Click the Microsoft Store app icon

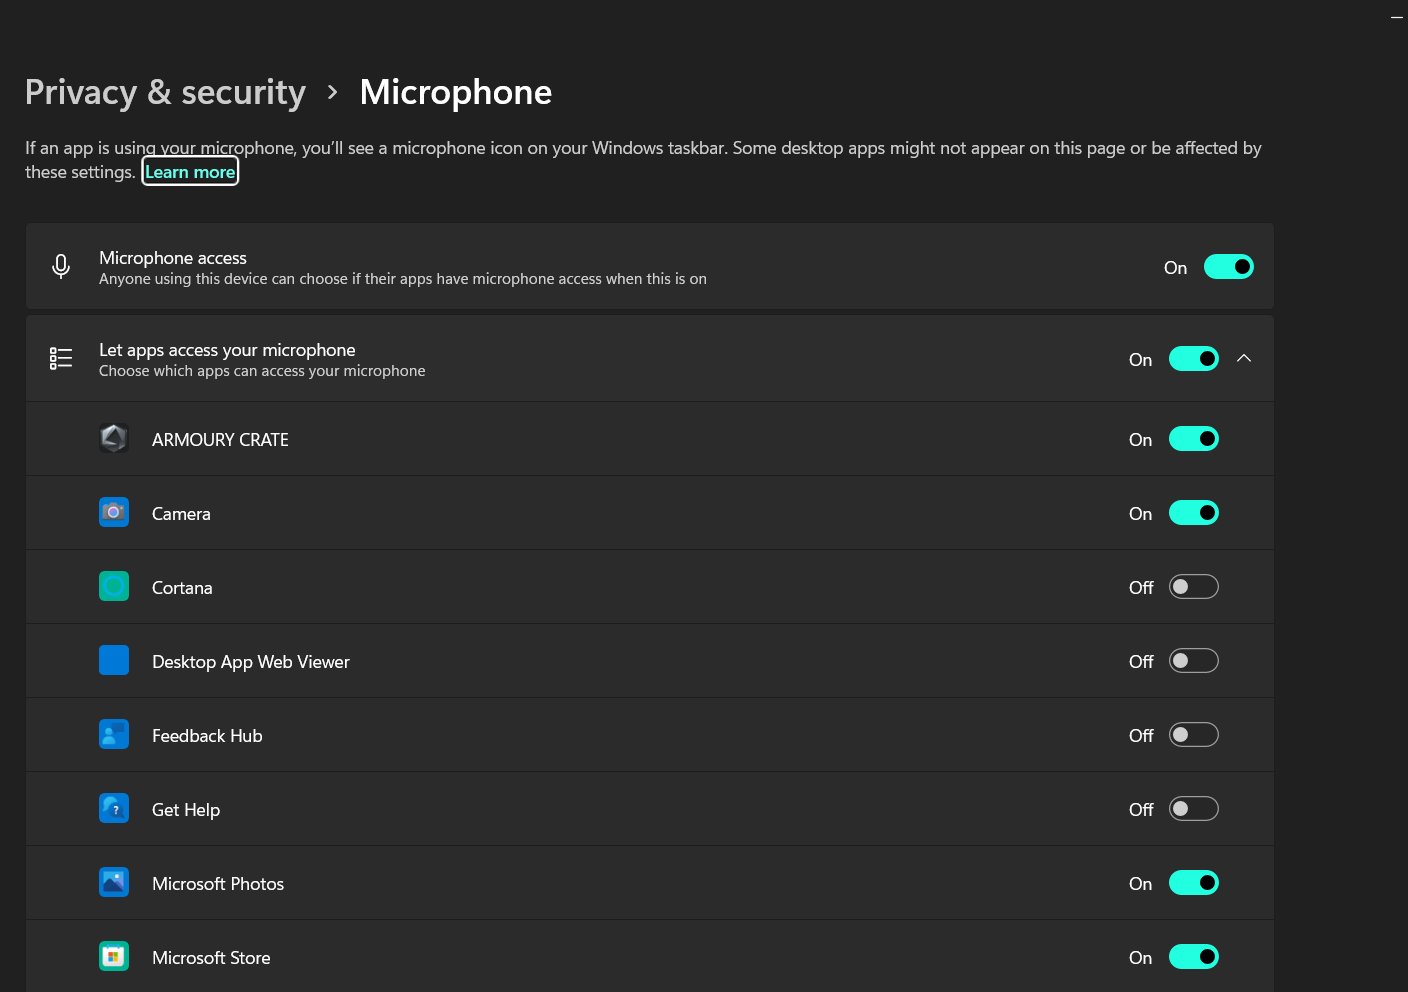pos(114,956)
